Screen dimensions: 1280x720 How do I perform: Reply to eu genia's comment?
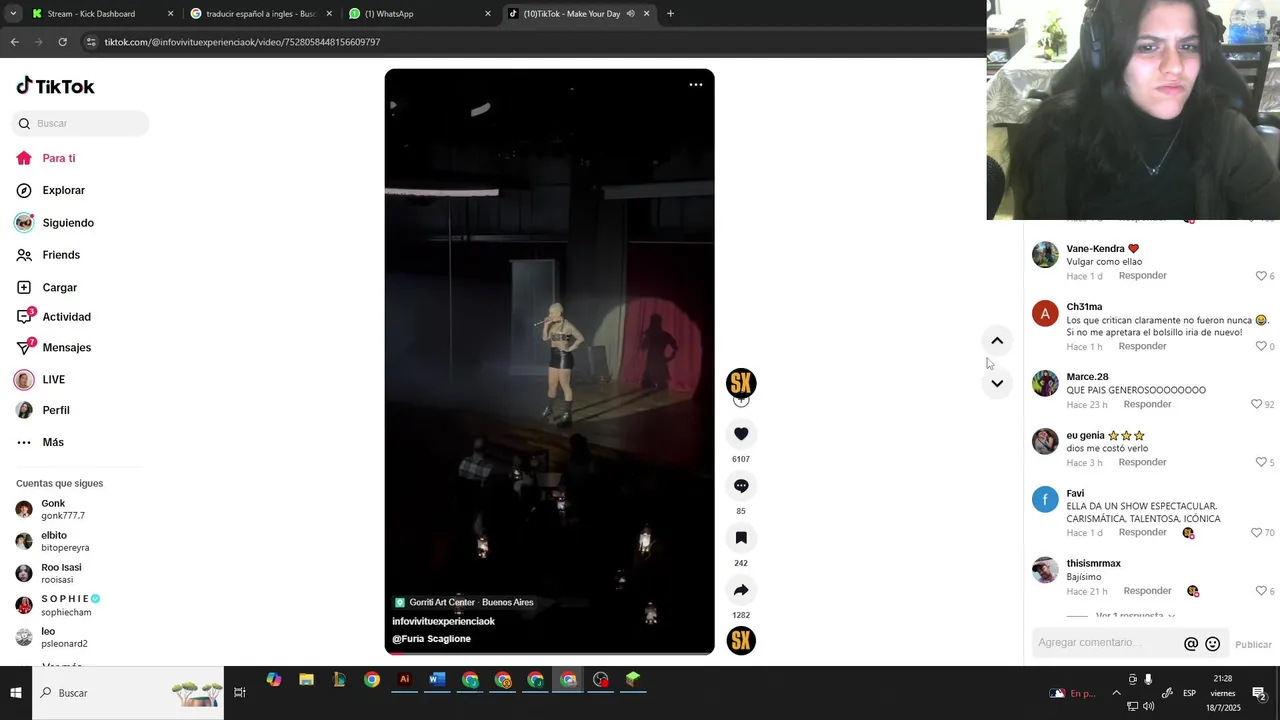(1142, 462)
